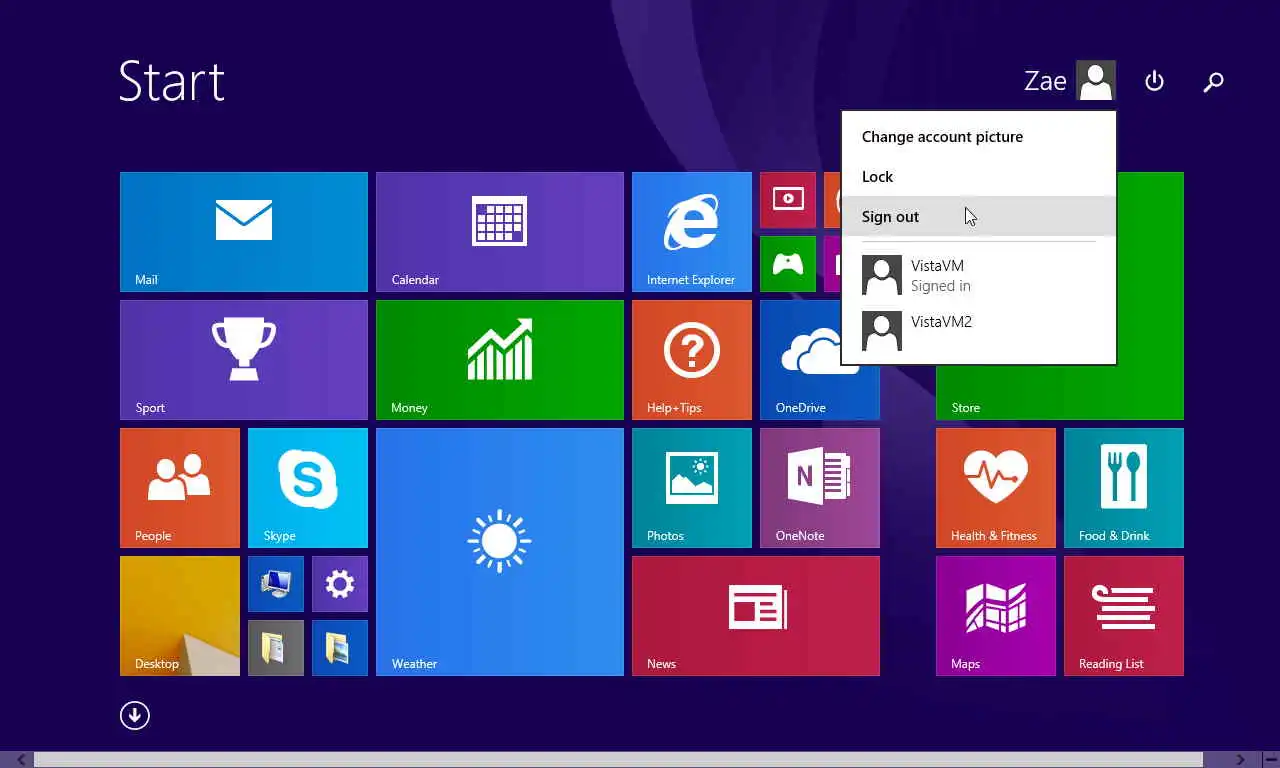Open the People tile
This screenshot has height=768, width=1280.
pyautogui.click(x=180, y=488)
